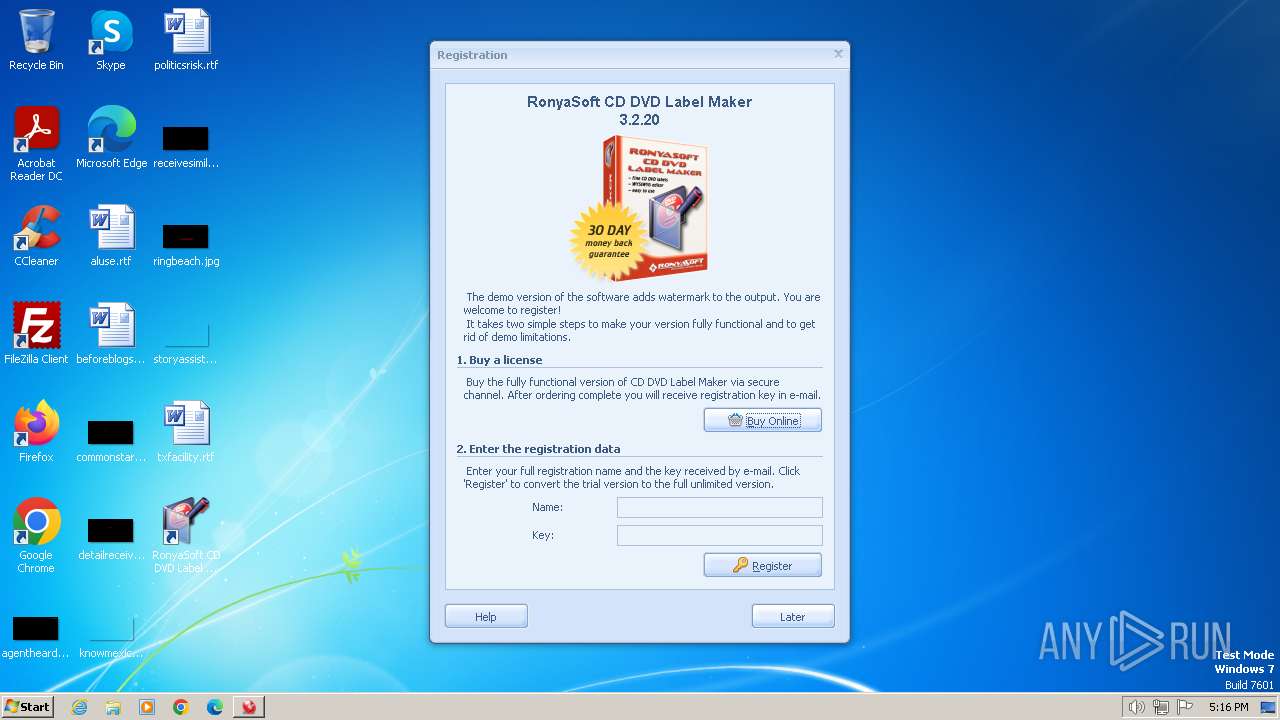Close the Registration dialog
The width and height of the screenshot is (1280, 720).
click(838, 54)
